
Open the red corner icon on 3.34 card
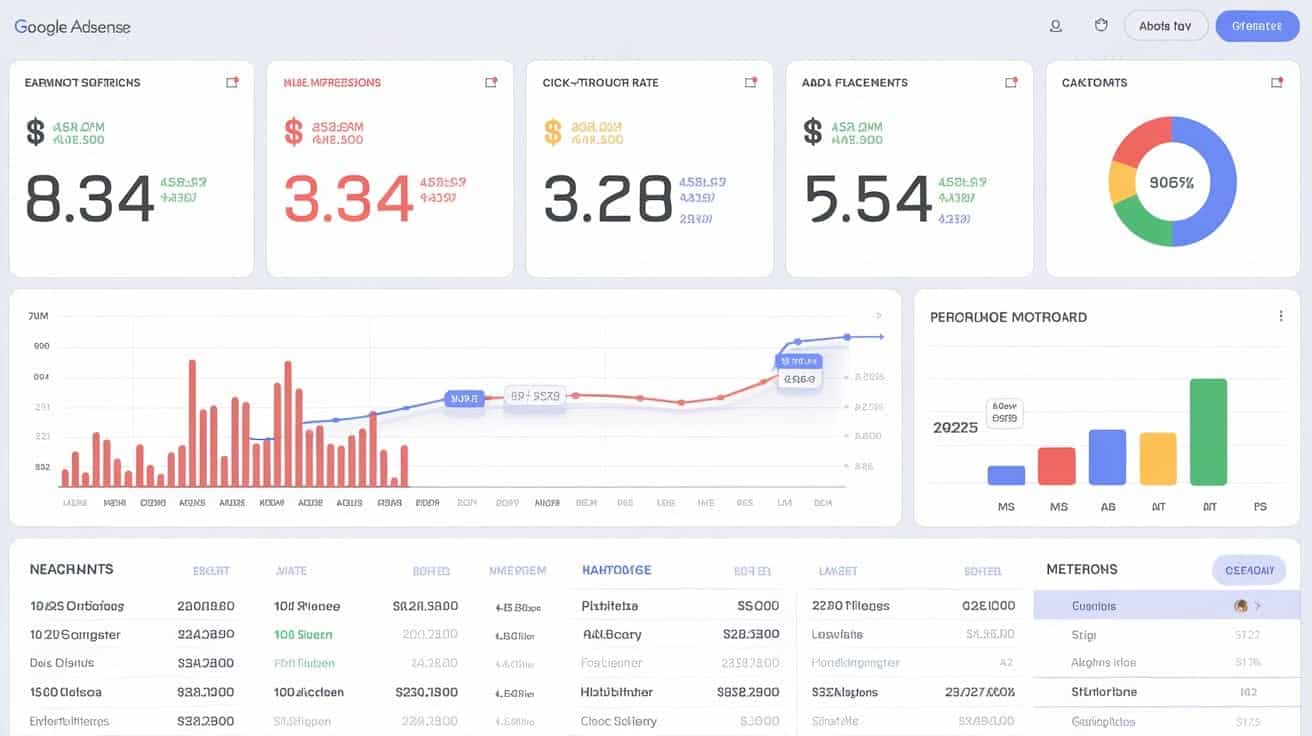(491, 82)
